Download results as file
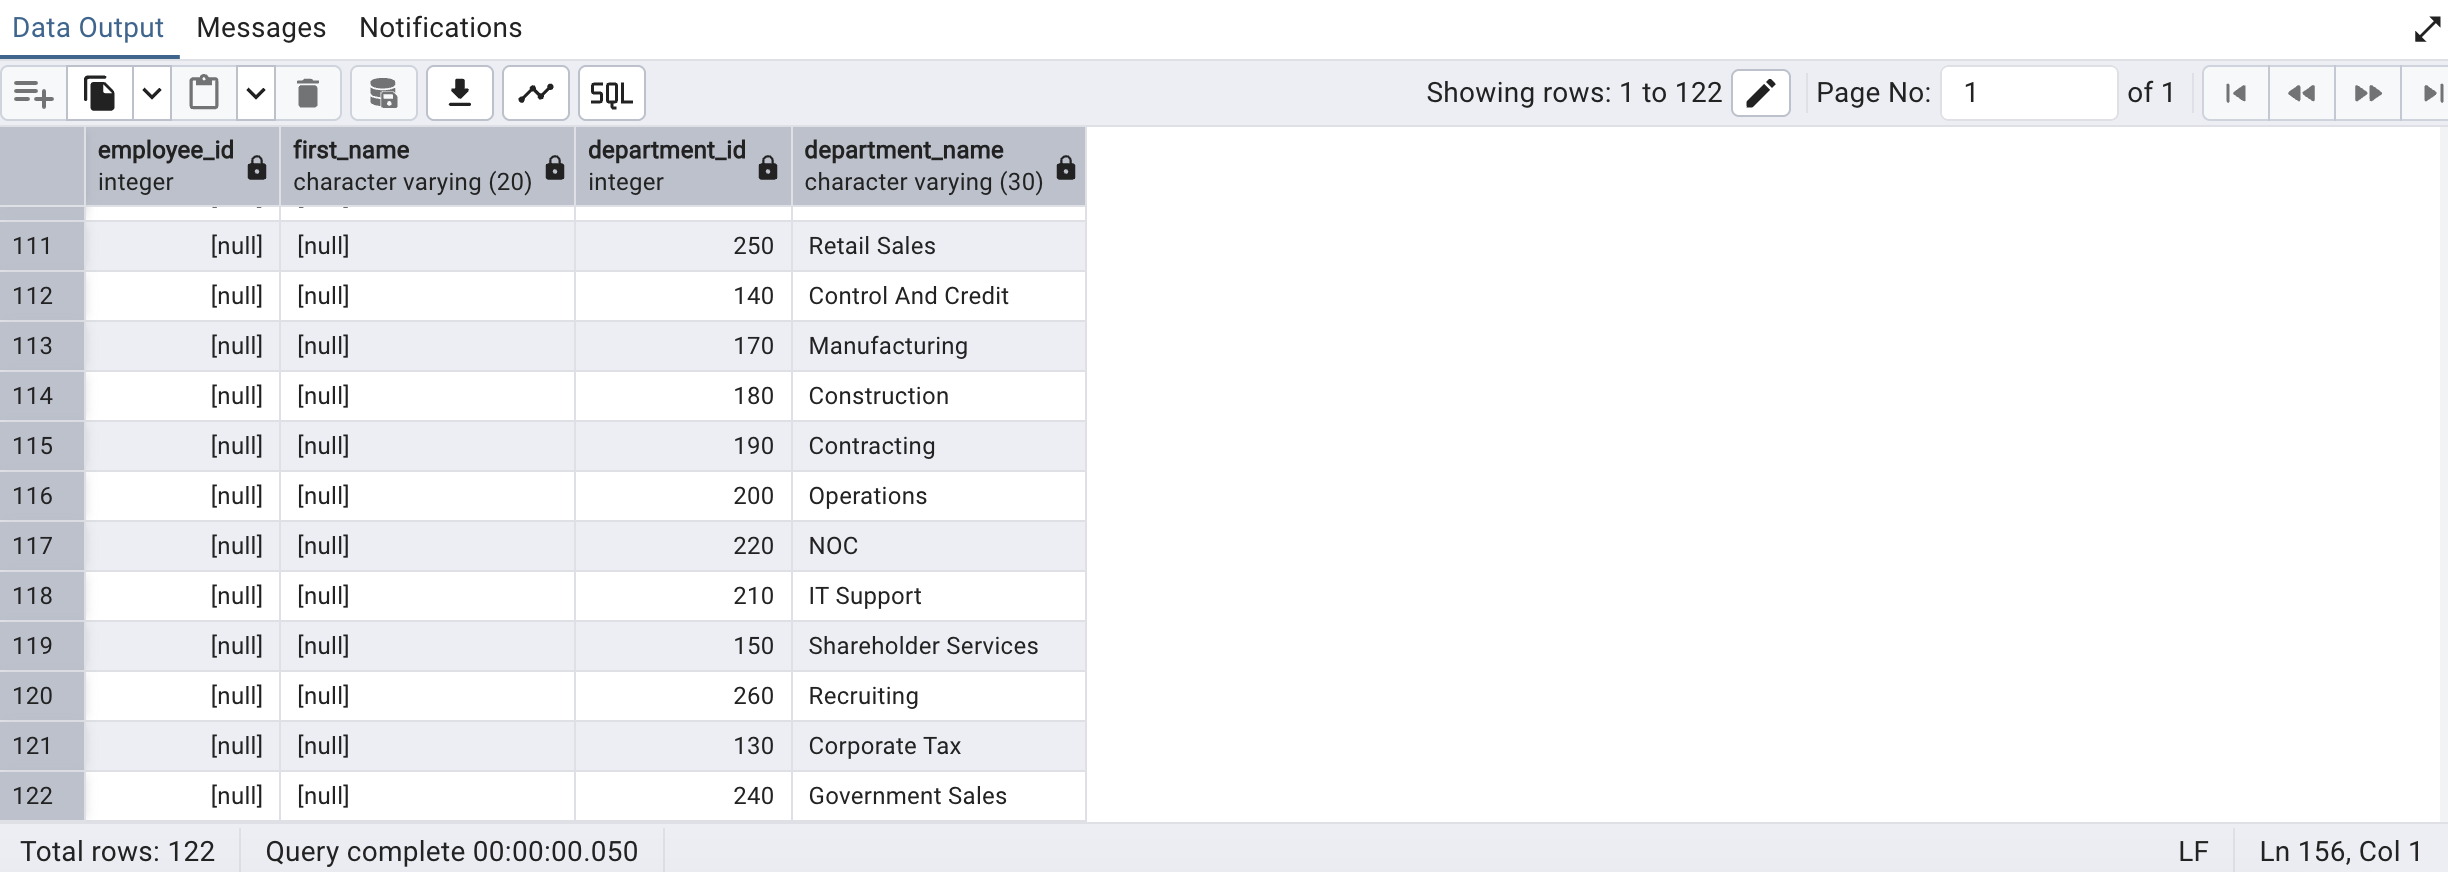This screenshot has height=872, width=2448. [460, 94]
